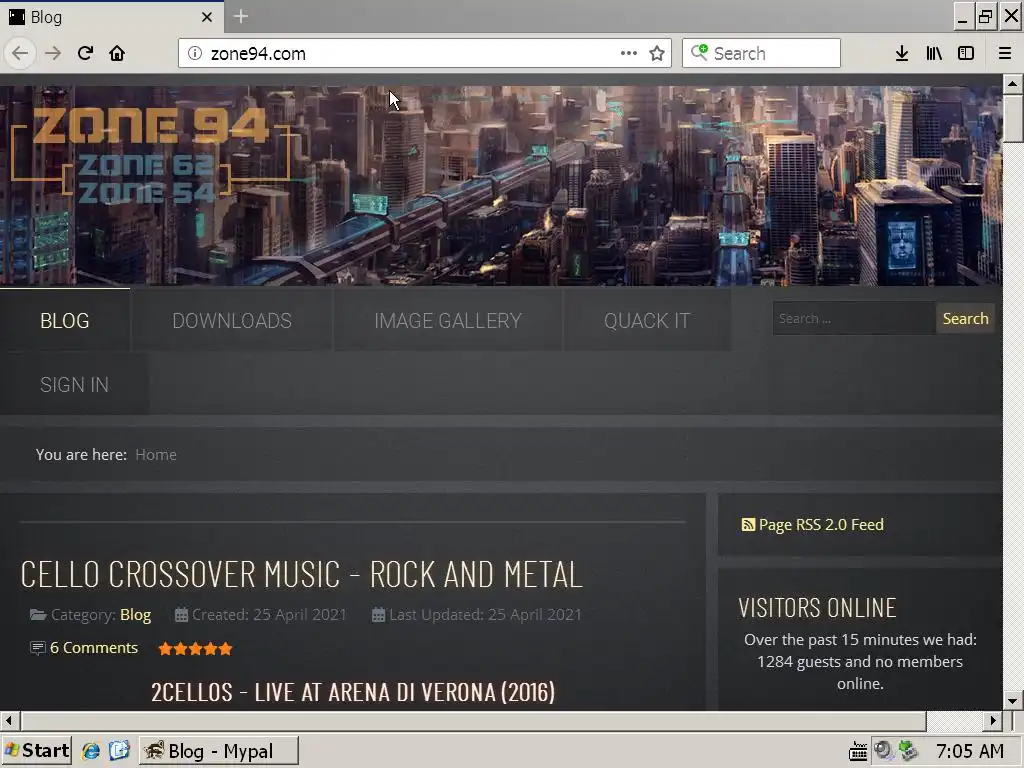Viewport: 1024px width, 768px height.
Task: Bookmark this page with the star
Action: click(x=657, y=53)
